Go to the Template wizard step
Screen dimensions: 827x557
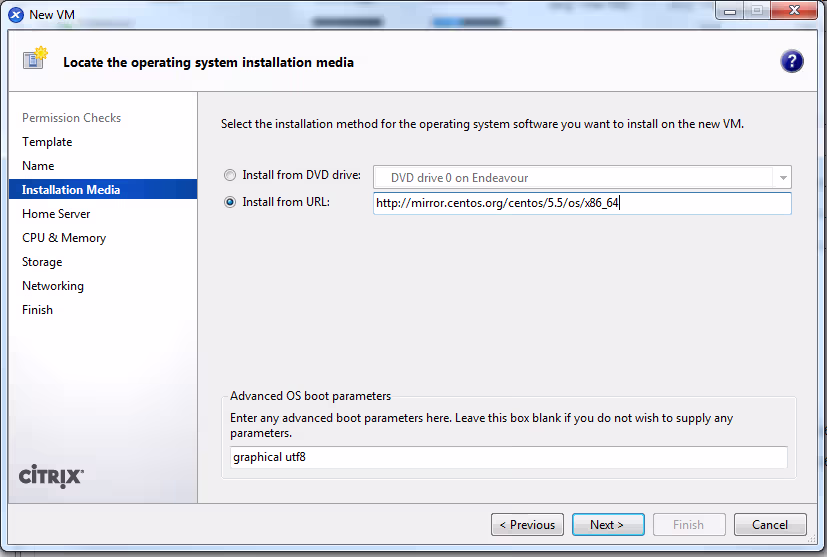47,142
